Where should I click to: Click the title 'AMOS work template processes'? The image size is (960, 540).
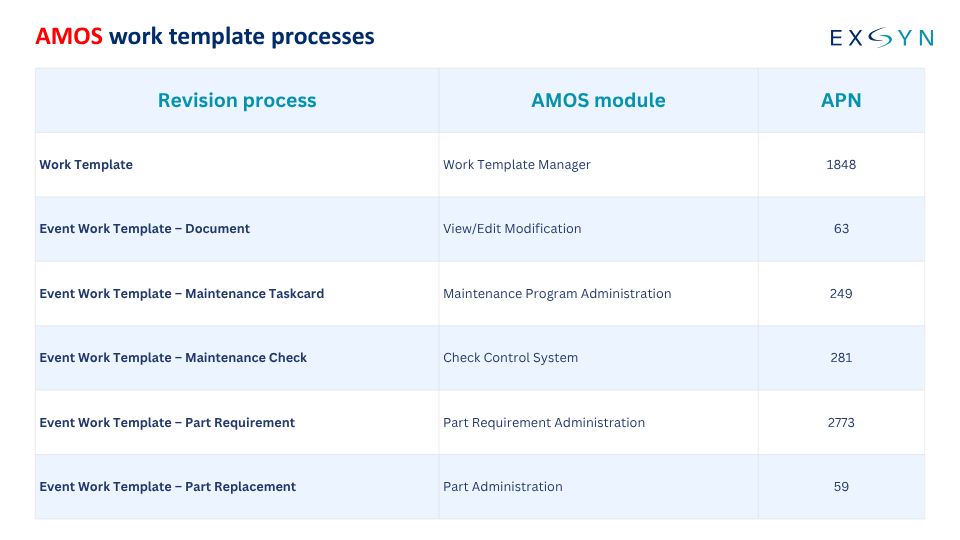click(204, 37)
